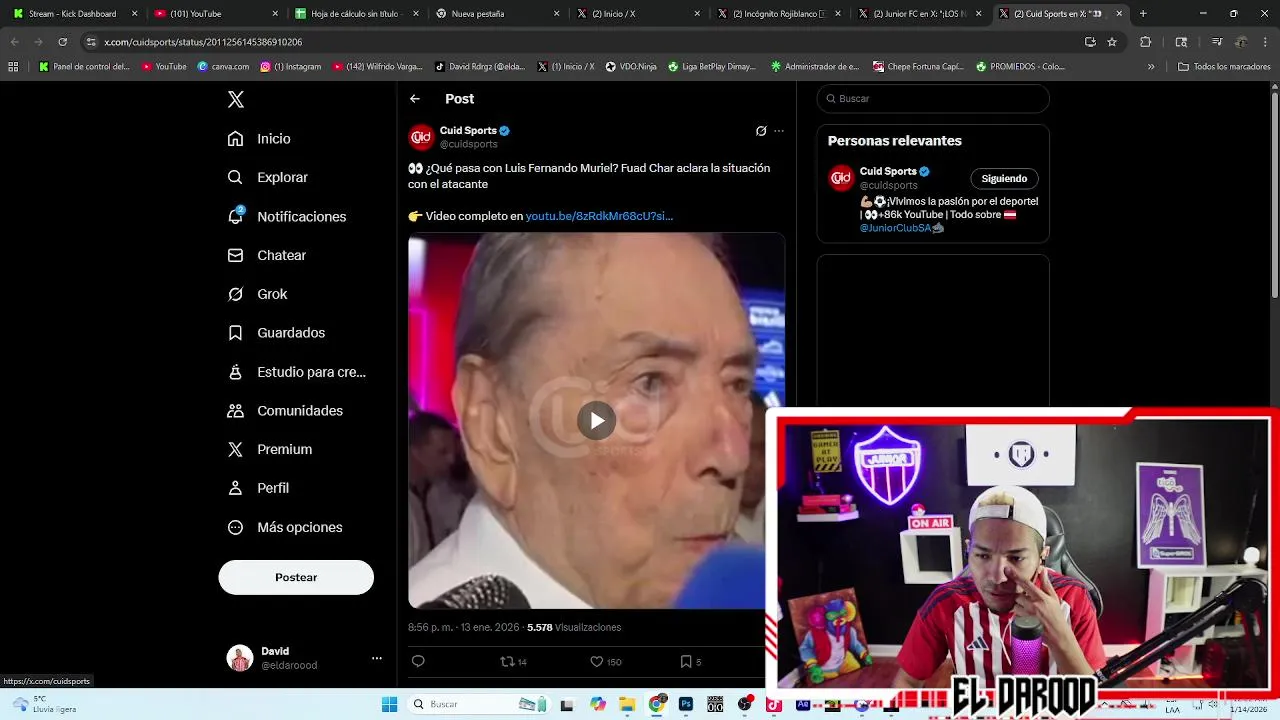Click the X logo in the sidebar
The image size is (1280, 720).
tap(236, 99)
